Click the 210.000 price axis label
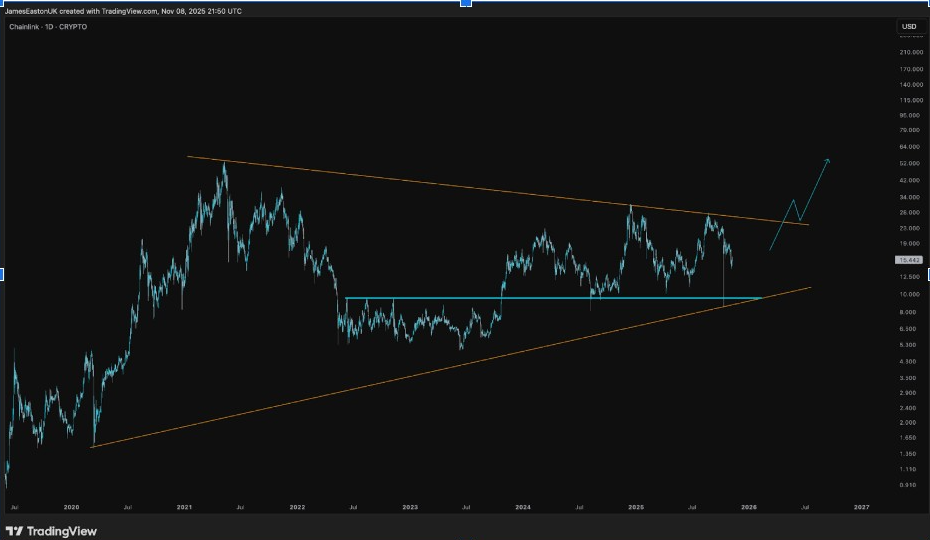The image size is (930, 540). 911,52
